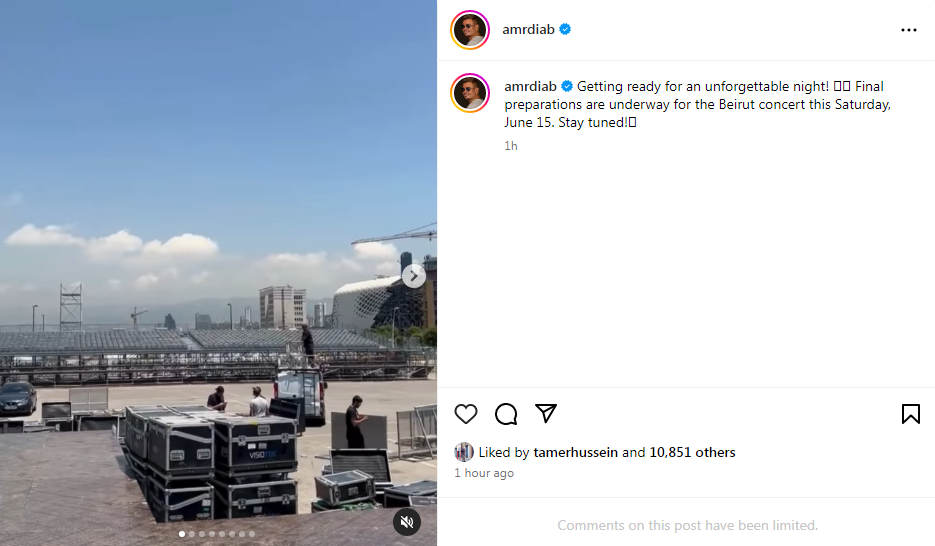This screenshot has height=546, width=935.
Task: Click the verified badge beside the header username
Action: pos(565,29)
